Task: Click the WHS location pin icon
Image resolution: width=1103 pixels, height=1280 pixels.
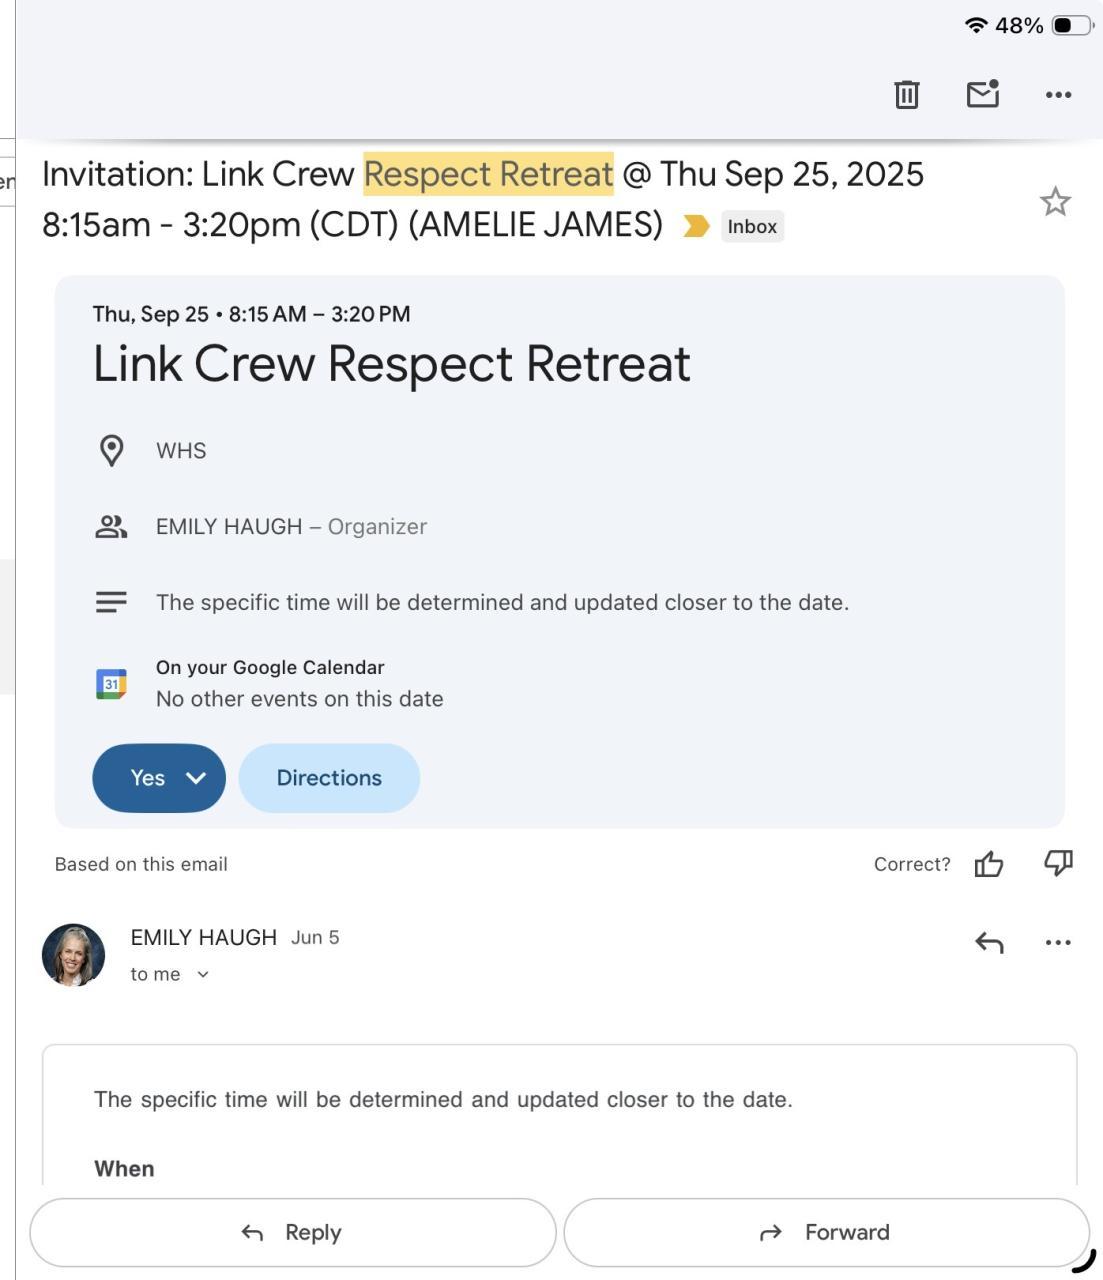Action: point(111,451)
